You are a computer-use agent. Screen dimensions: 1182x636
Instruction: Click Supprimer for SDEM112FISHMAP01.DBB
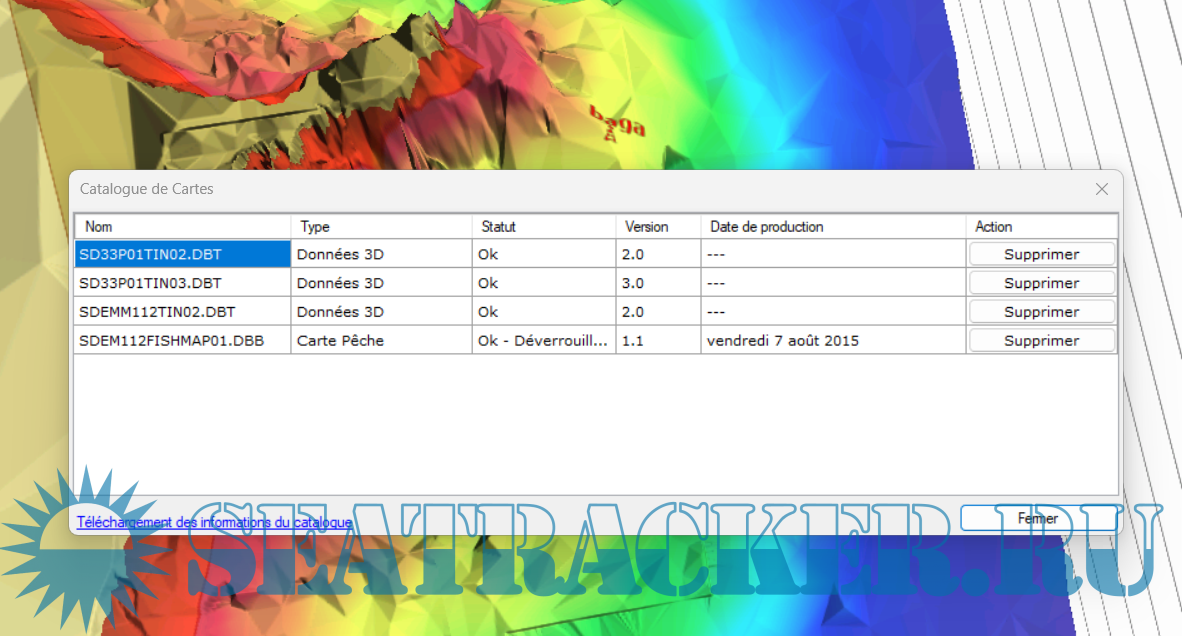coord(1041,341)
